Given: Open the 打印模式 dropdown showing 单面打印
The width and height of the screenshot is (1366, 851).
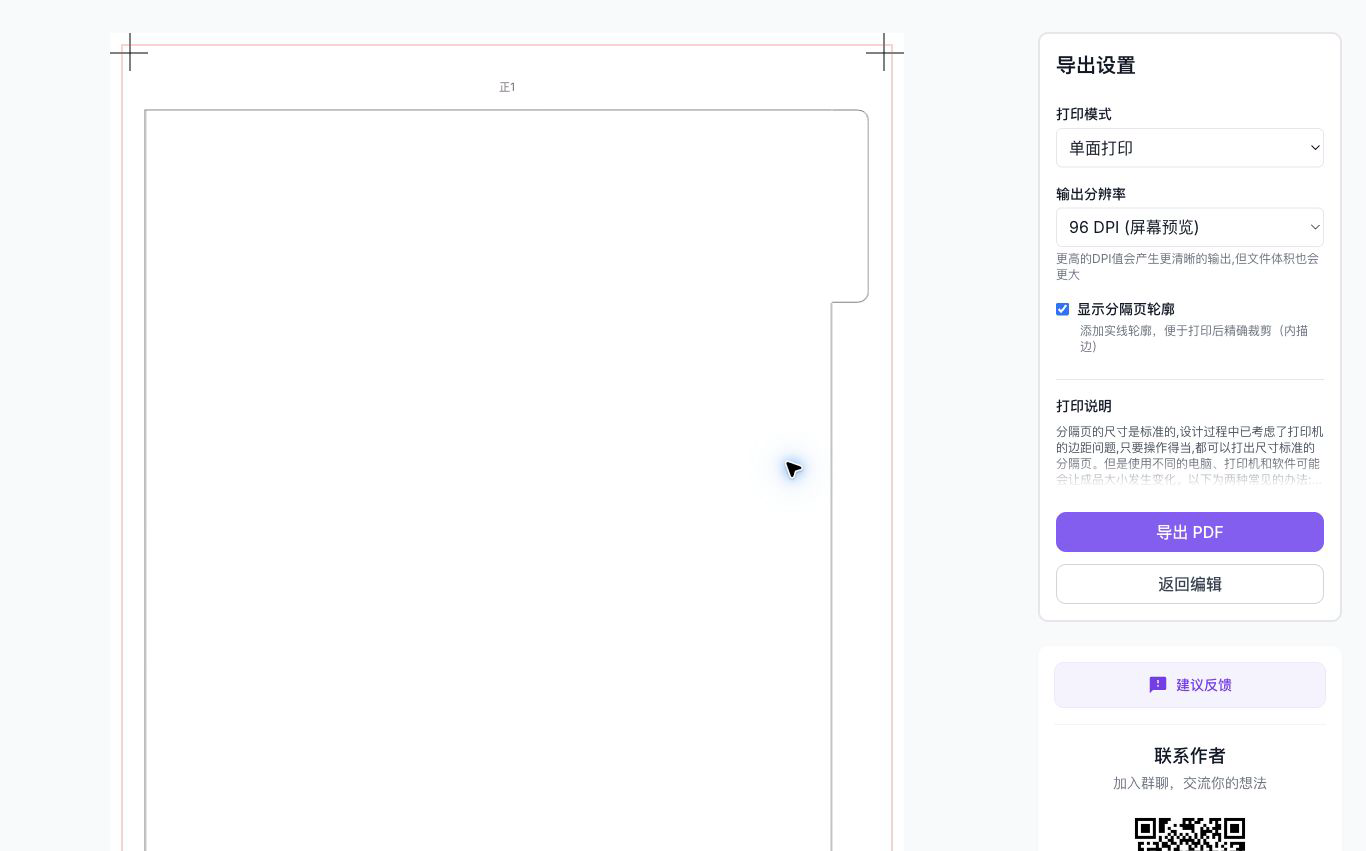Looking at the screenshot, I should point(1190,148).
